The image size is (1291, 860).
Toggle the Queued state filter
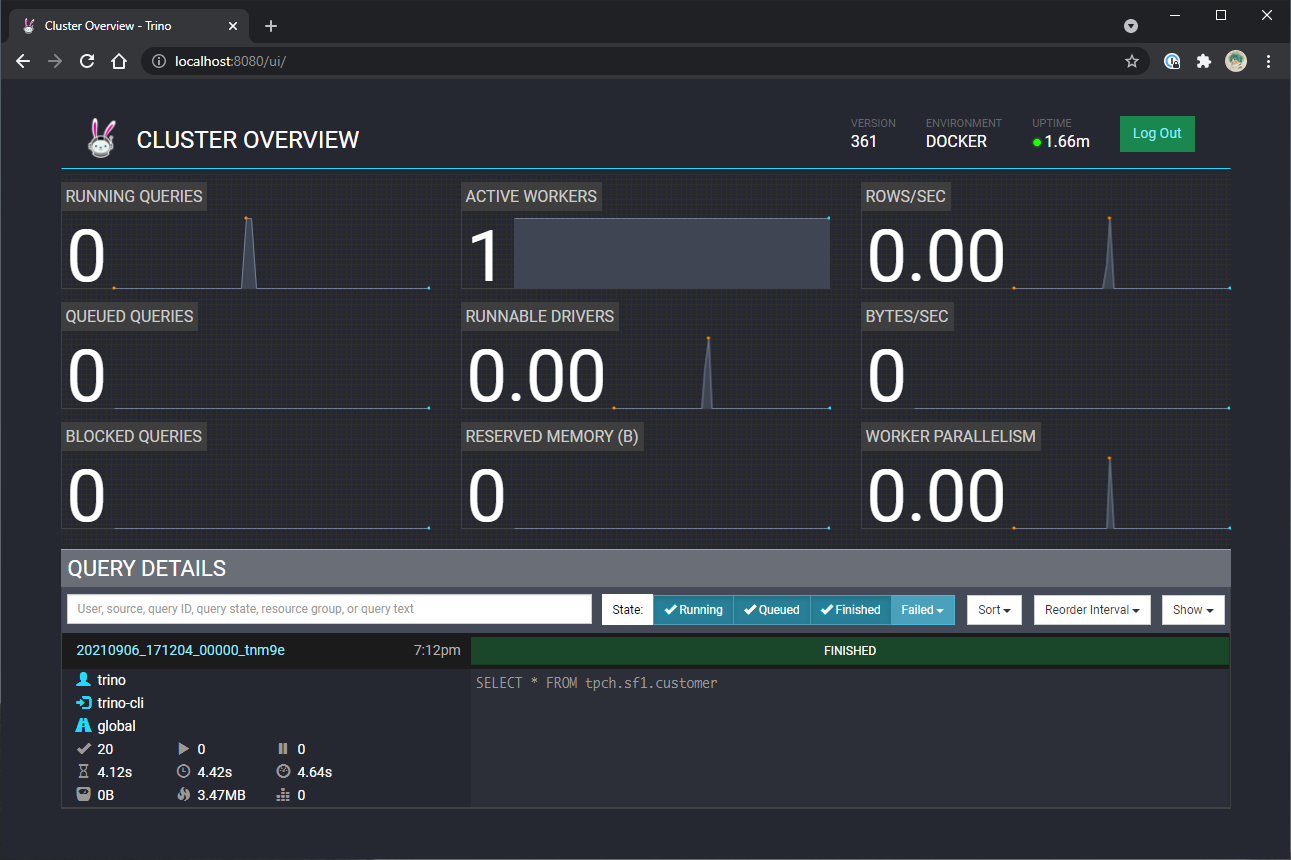pyautogui.click(x=771, y=610)
